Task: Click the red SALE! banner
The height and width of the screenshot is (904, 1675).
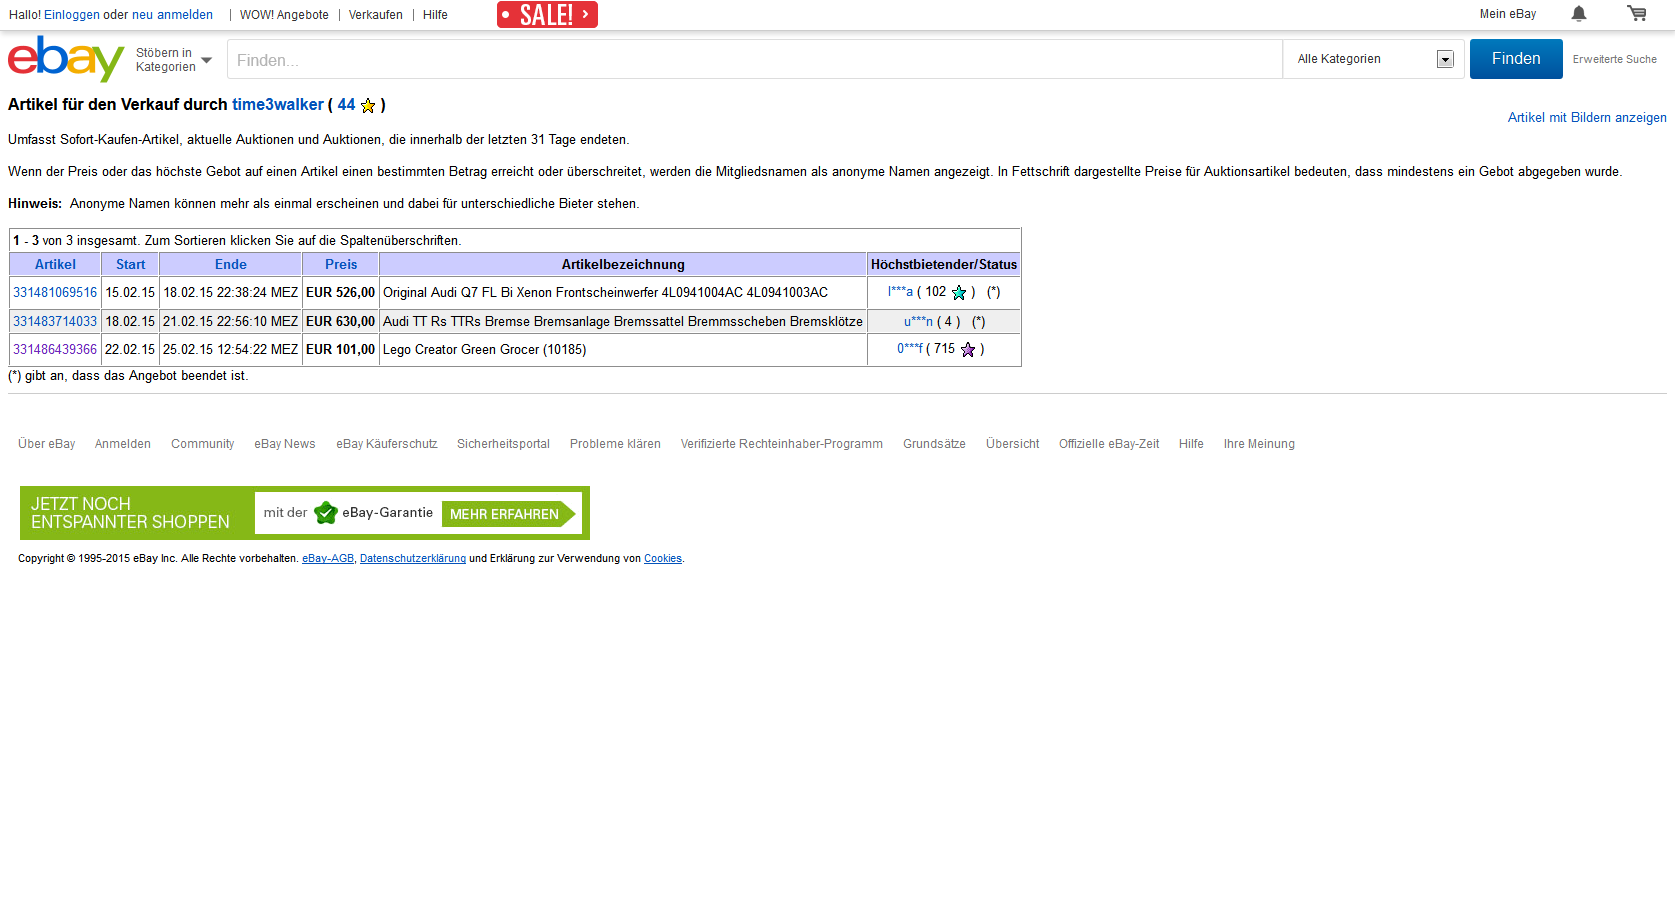Action: point(547,14)
